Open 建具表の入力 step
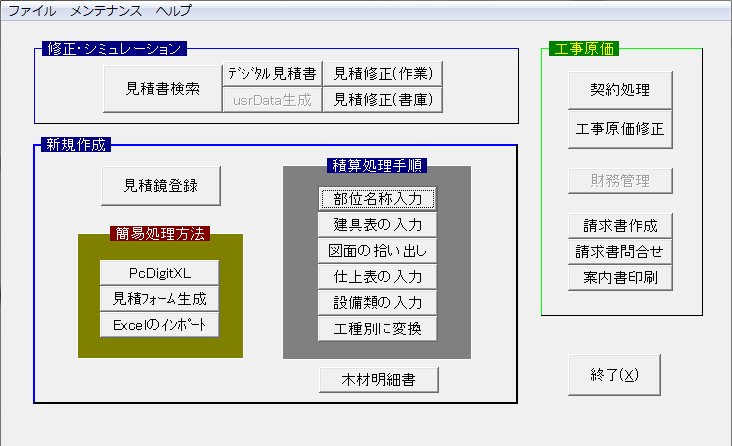Image resolution: width=732 pixels, height=446 pixels. tap(377, 225)
